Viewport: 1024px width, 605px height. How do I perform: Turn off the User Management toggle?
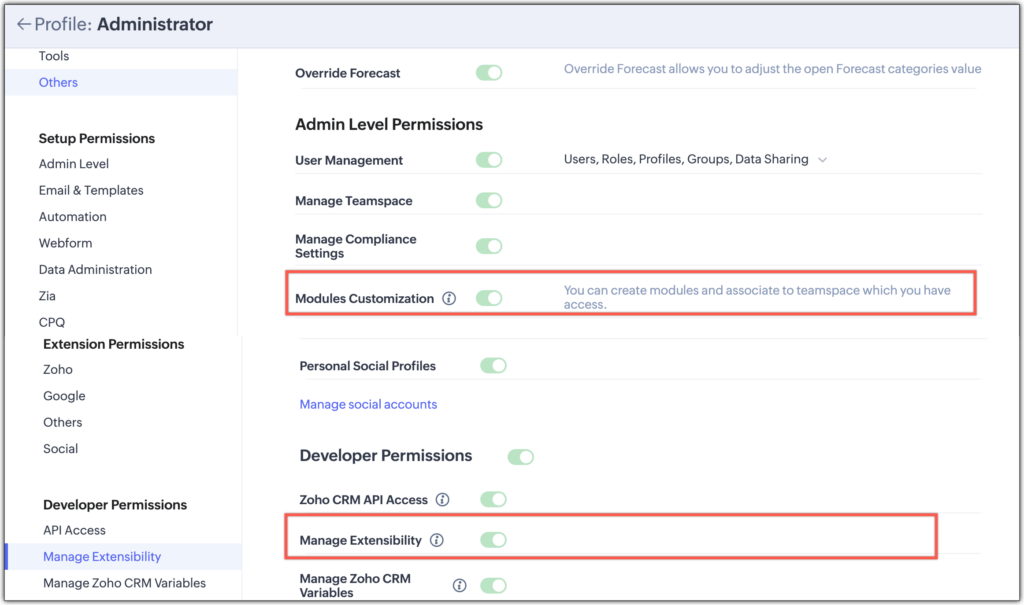[x=489, y=159]
